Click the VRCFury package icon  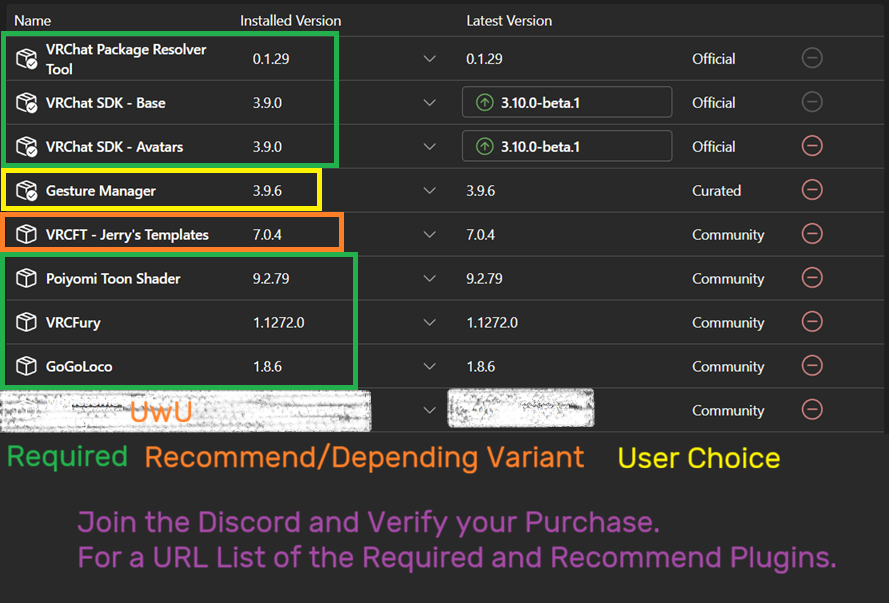point(26,322)
